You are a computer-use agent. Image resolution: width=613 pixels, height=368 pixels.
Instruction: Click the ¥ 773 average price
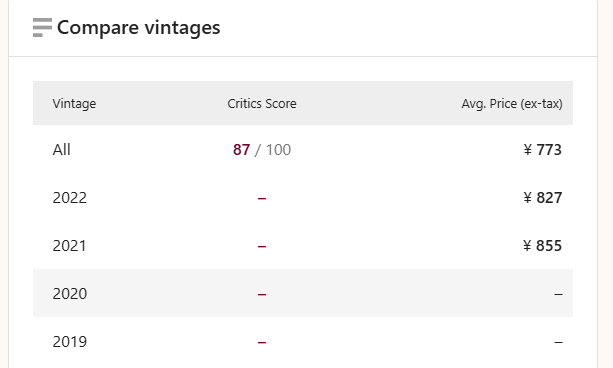click(542, 150)
